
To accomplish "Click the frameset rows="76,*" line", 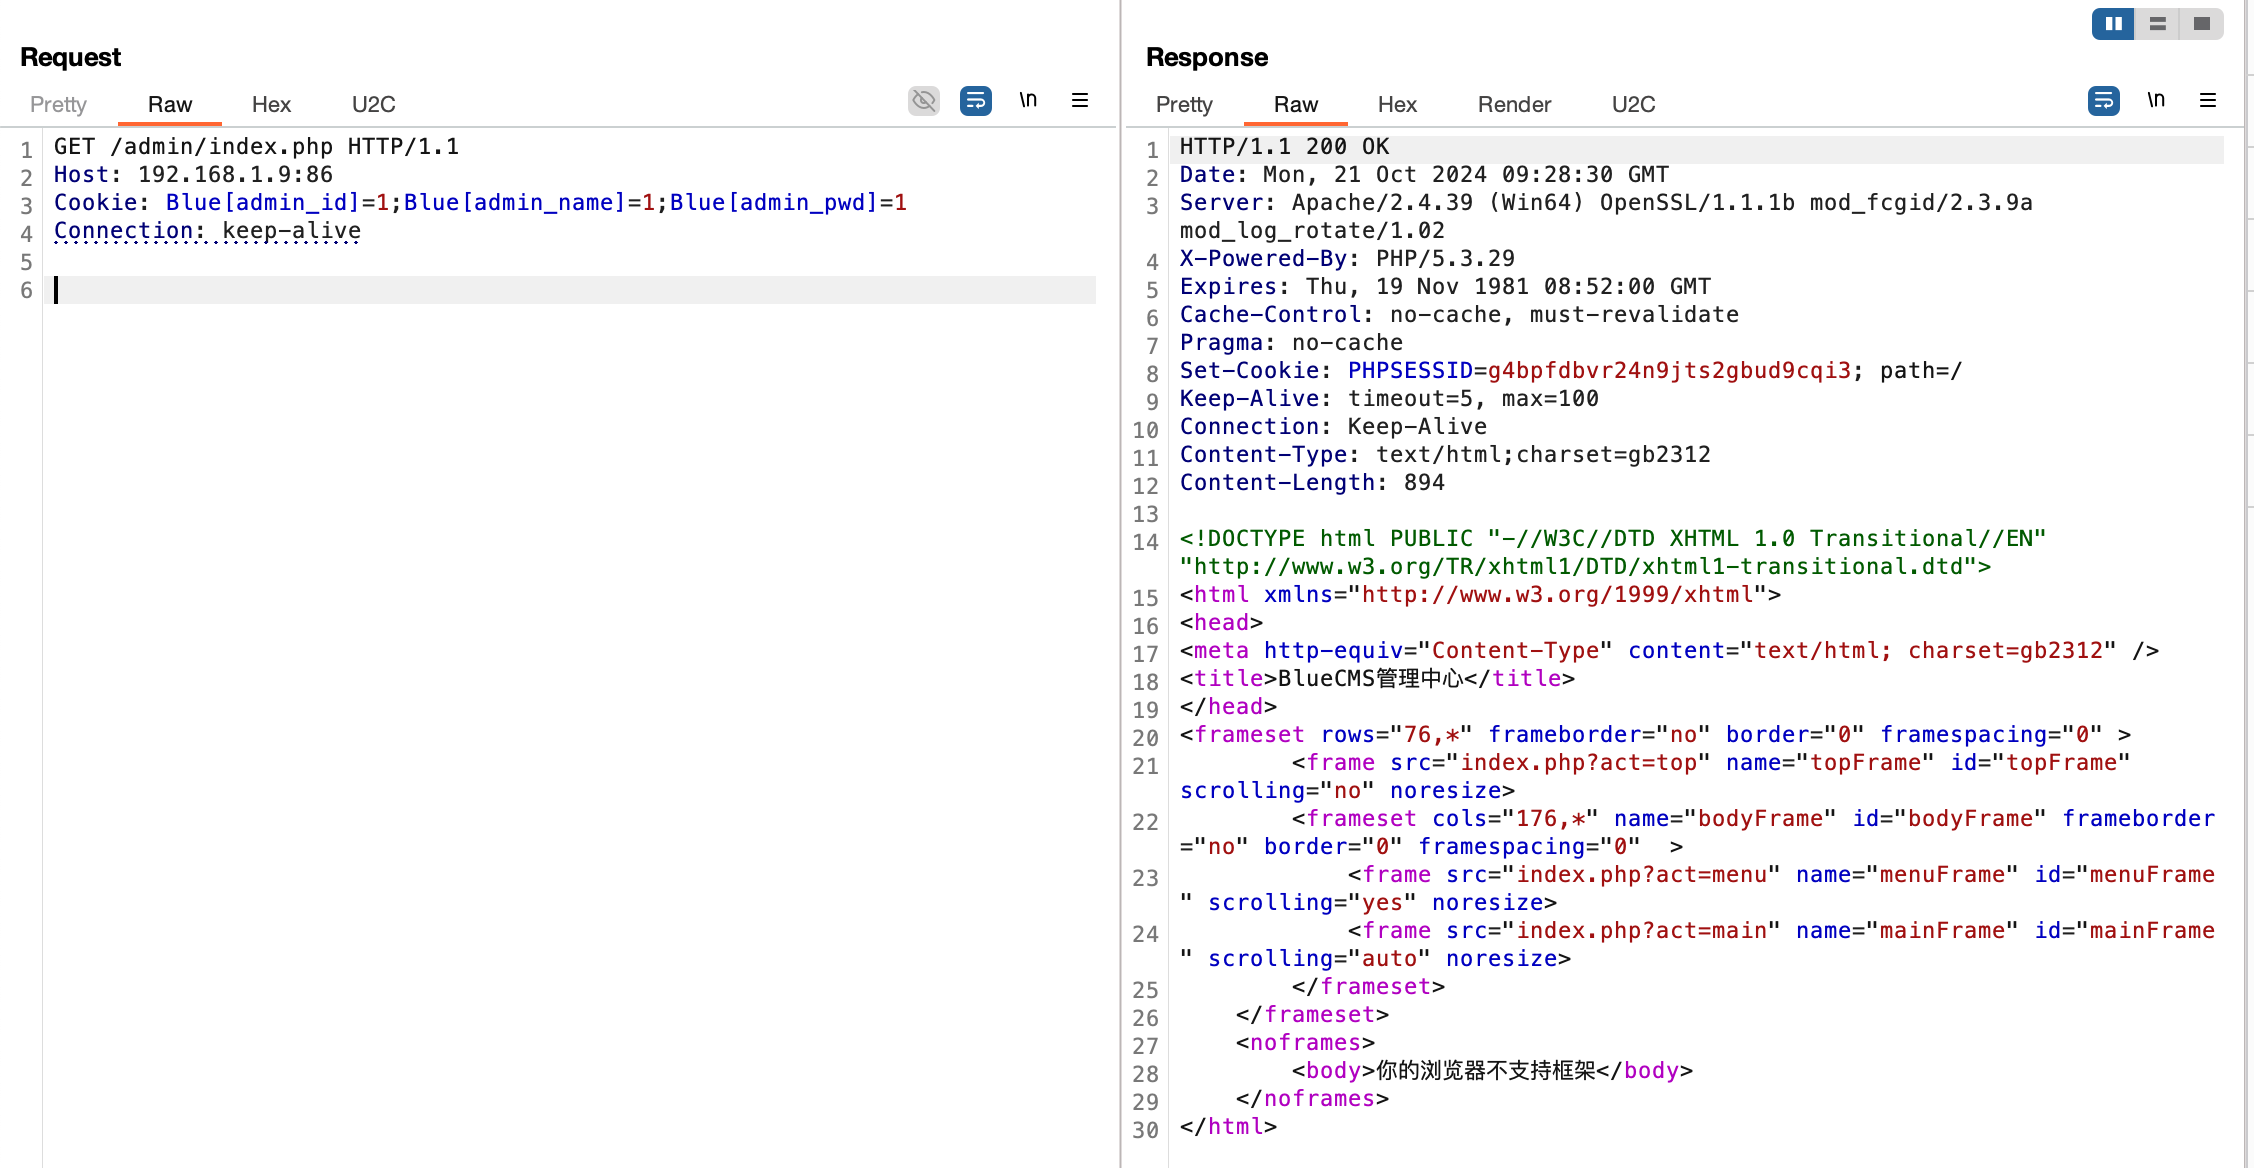I will pos(1655,734).
